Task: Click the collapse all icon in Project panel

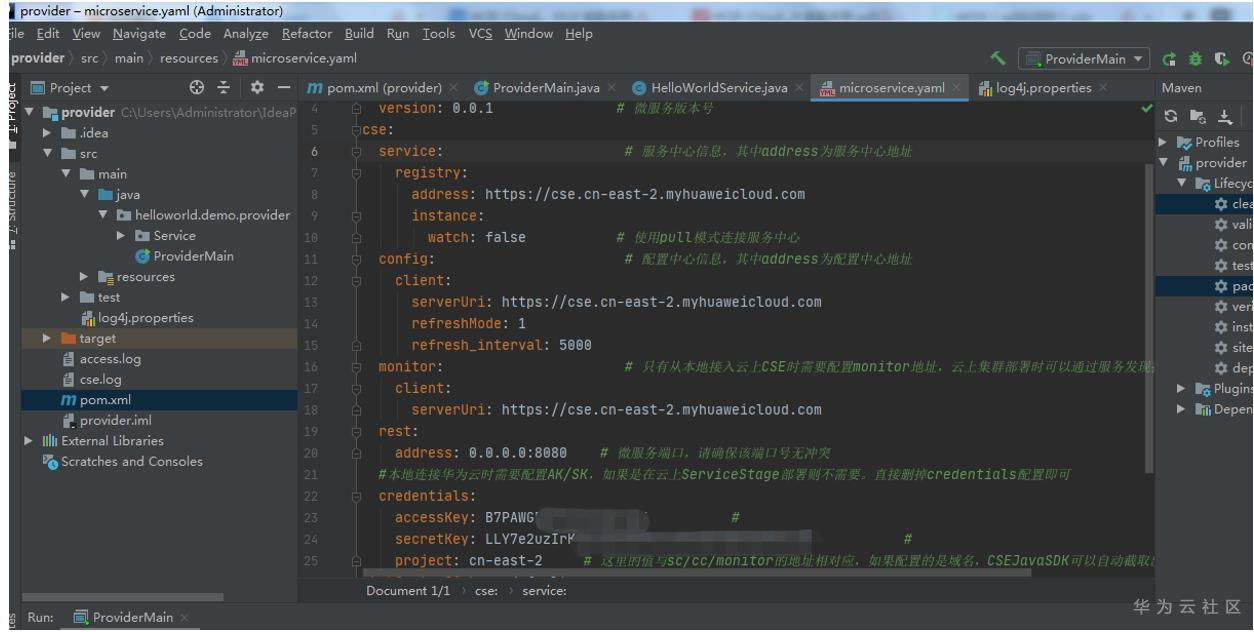Action: pyautogui.click(x=224, y=88)
